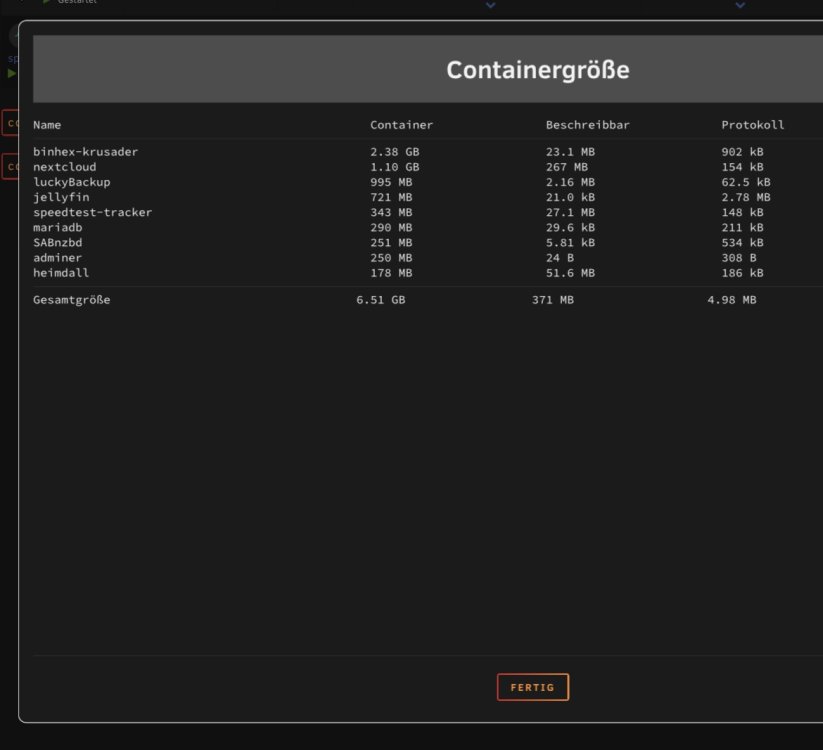Select the 1.10 GB container value

[x=395, y=167]
